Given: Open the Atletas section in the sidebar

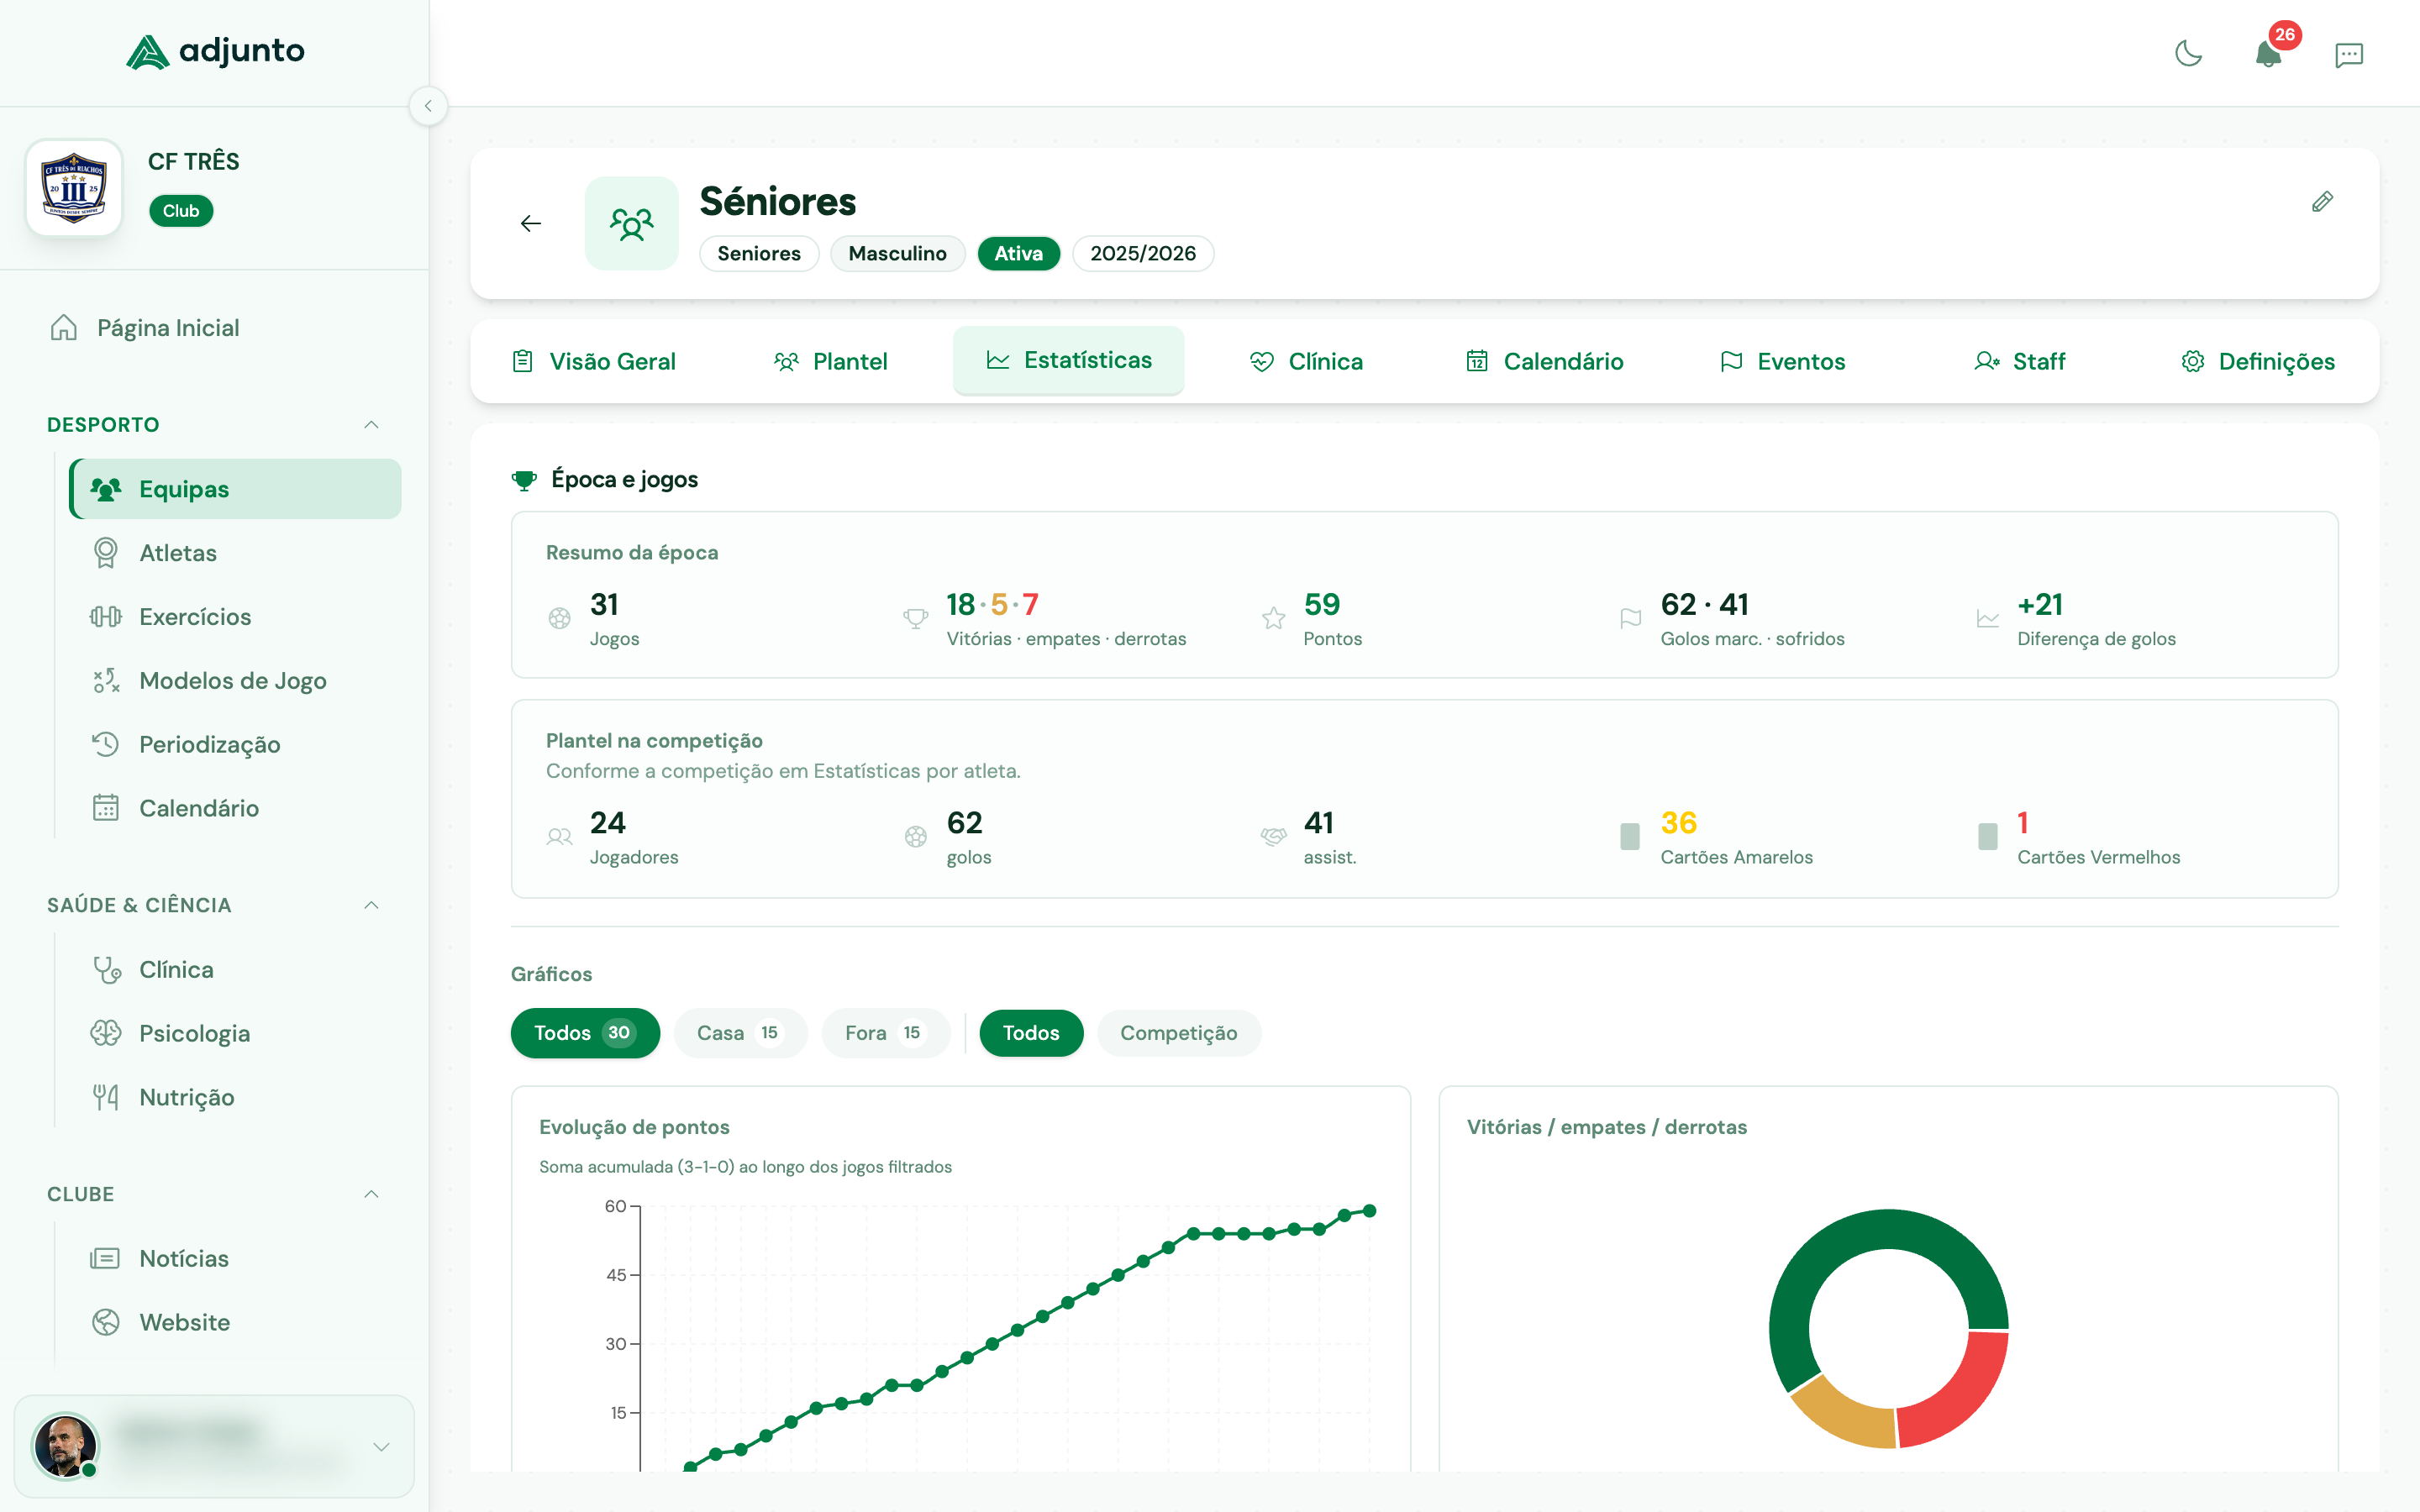Looking at the screenshot, I should pyautogui.click(x=178, y=552).
